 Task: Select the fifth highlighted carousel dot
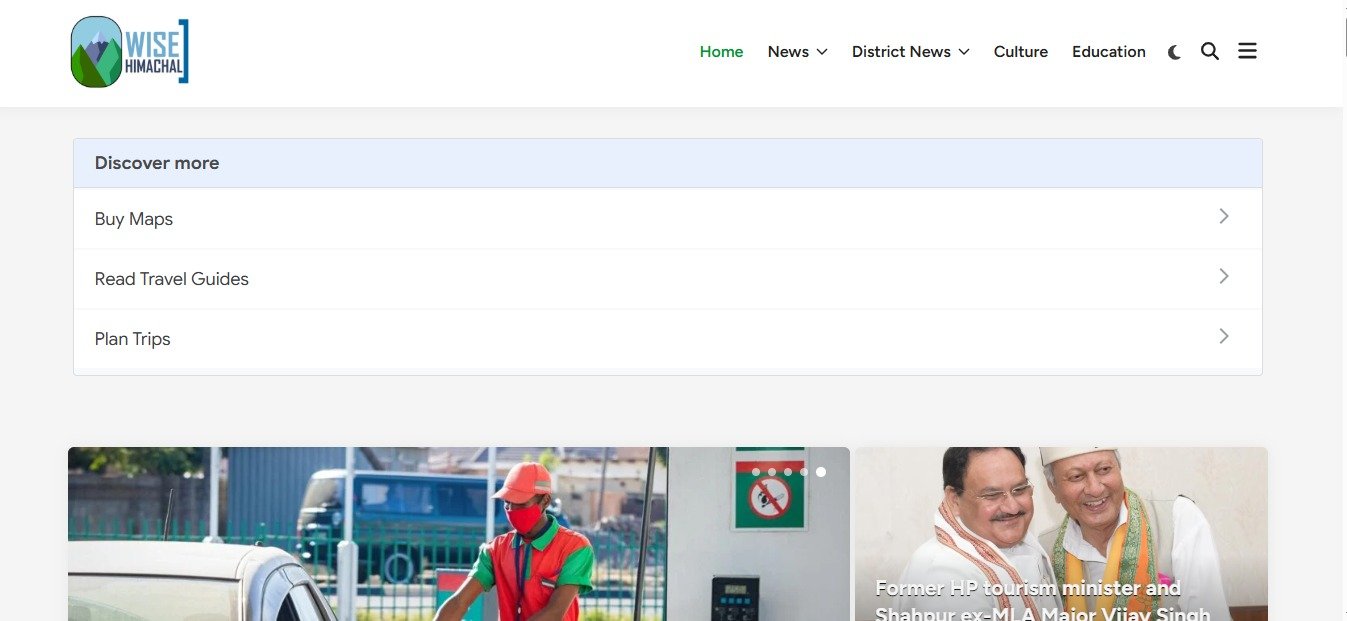click(821, 471)
